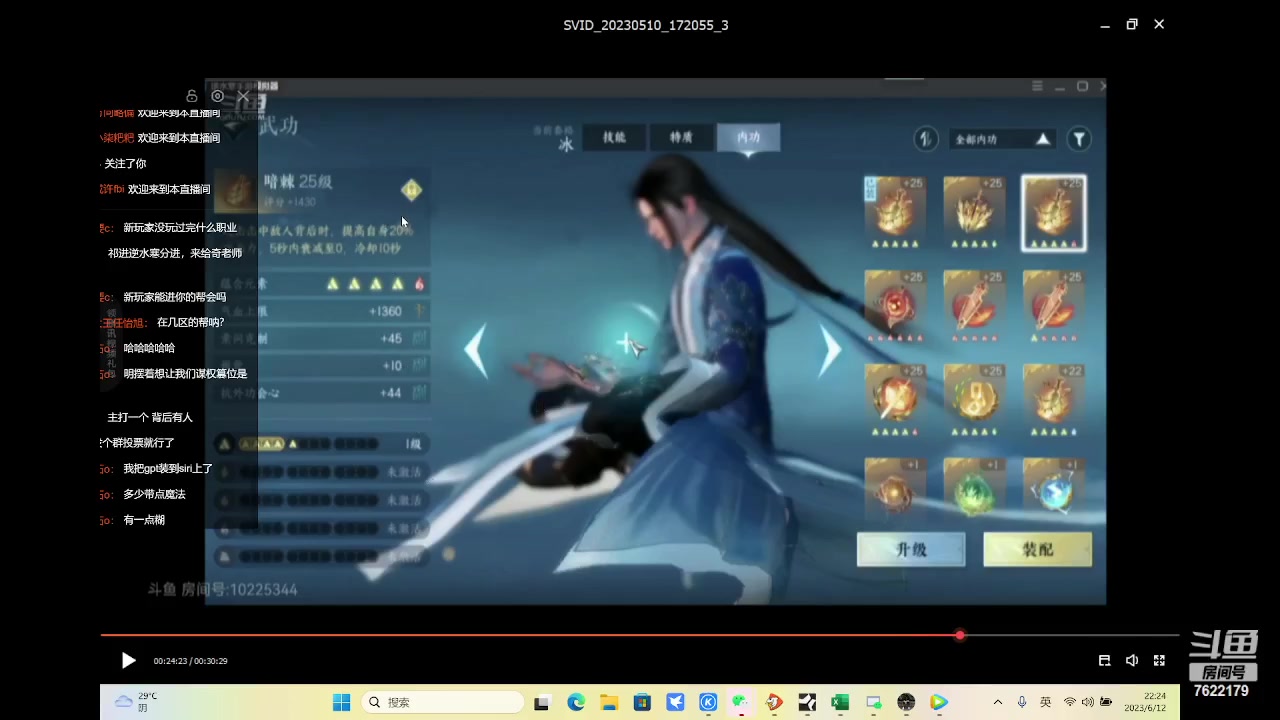The height and width of the screenshot is (720, 1280).
Task: Switch the 英 input method indicator
Action: click(1045, 702)
